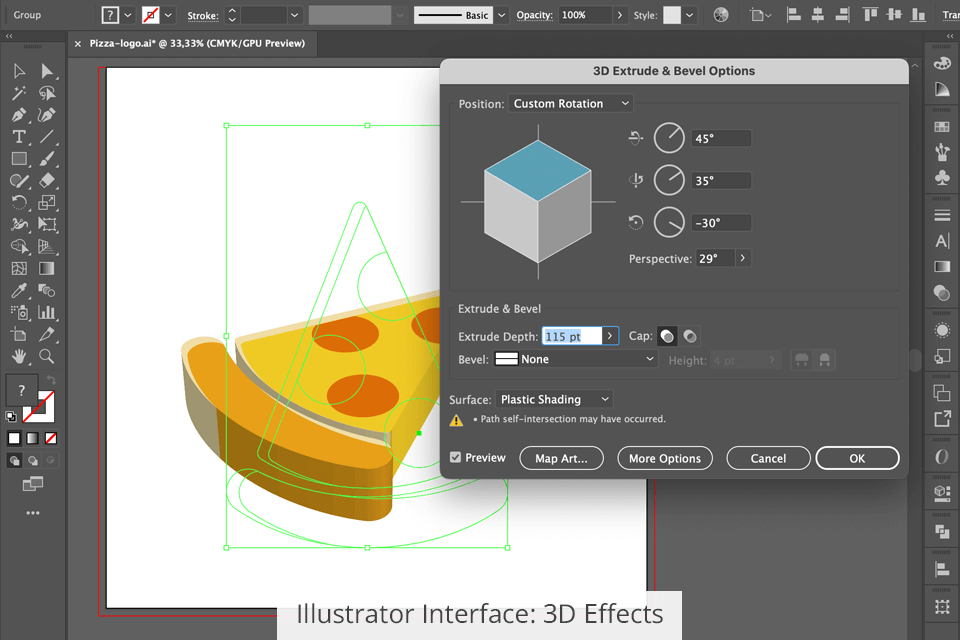Screen dimensions: 960x640
Task: Pick the Magic Wand tool
Action: tap(19, 93)
